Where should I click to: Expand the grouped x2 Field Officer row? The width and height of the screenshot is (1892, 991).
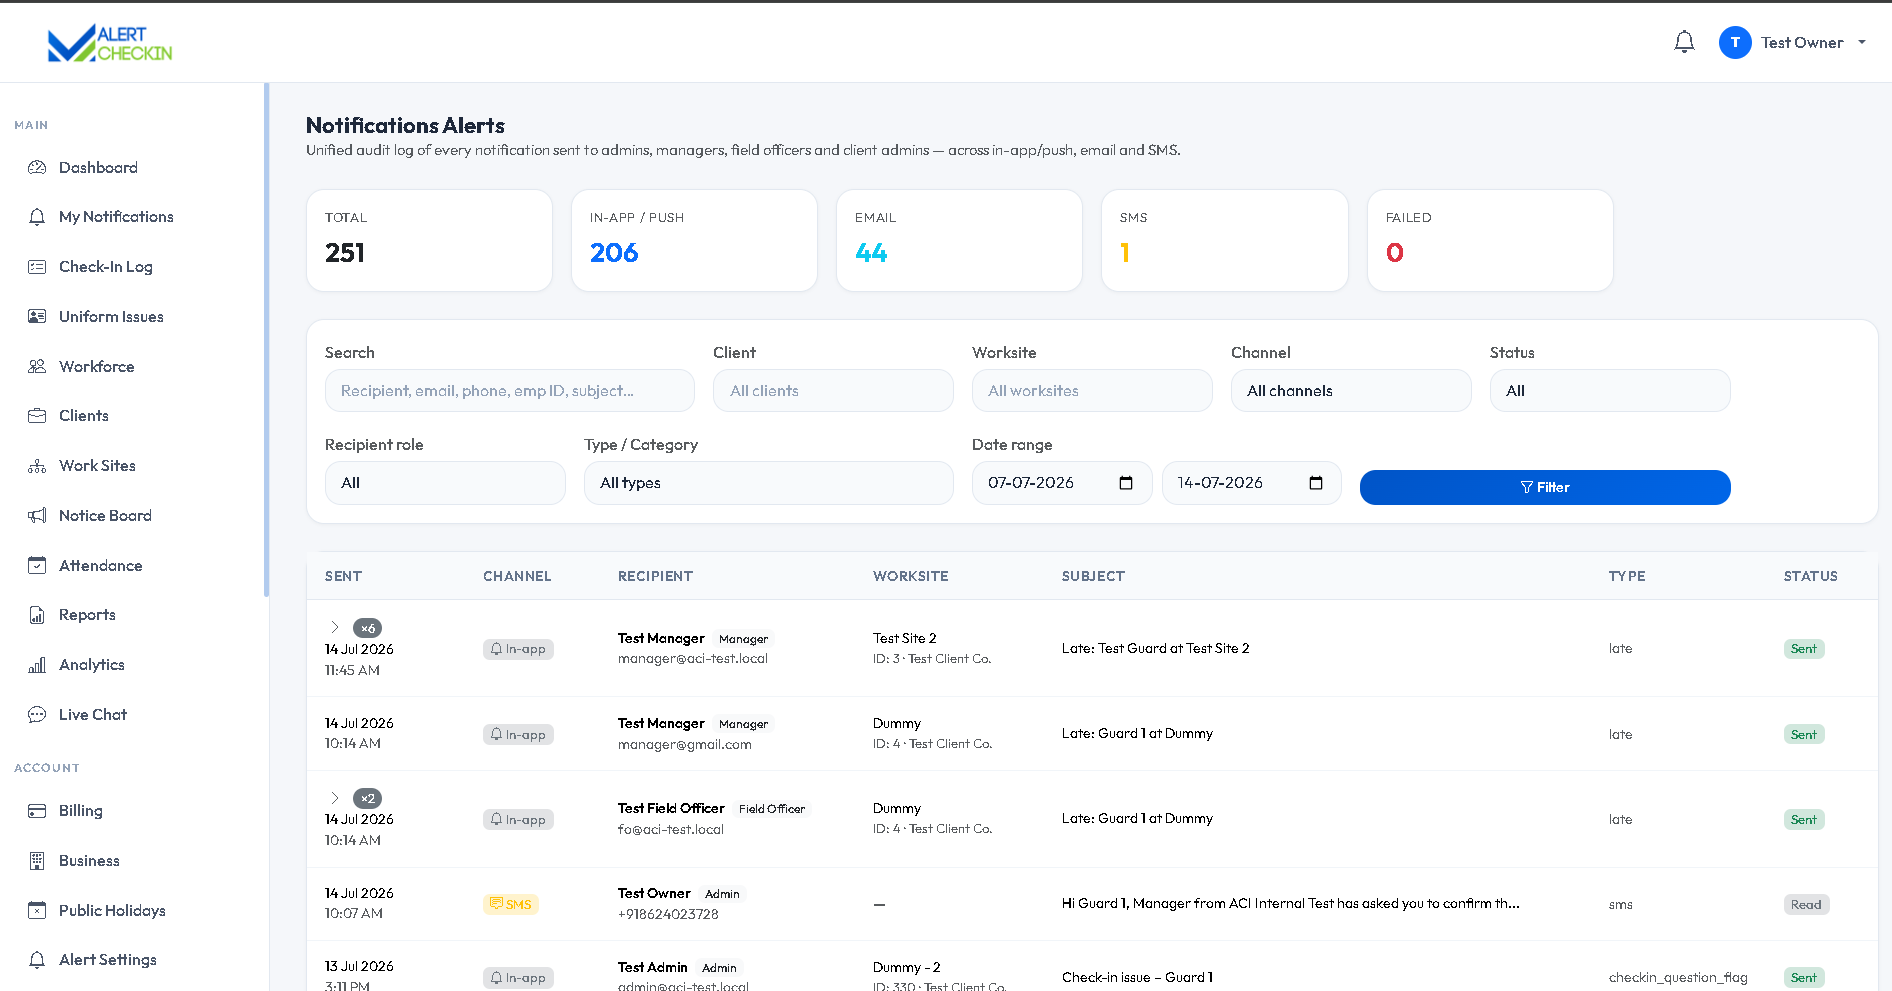point(335,798)
